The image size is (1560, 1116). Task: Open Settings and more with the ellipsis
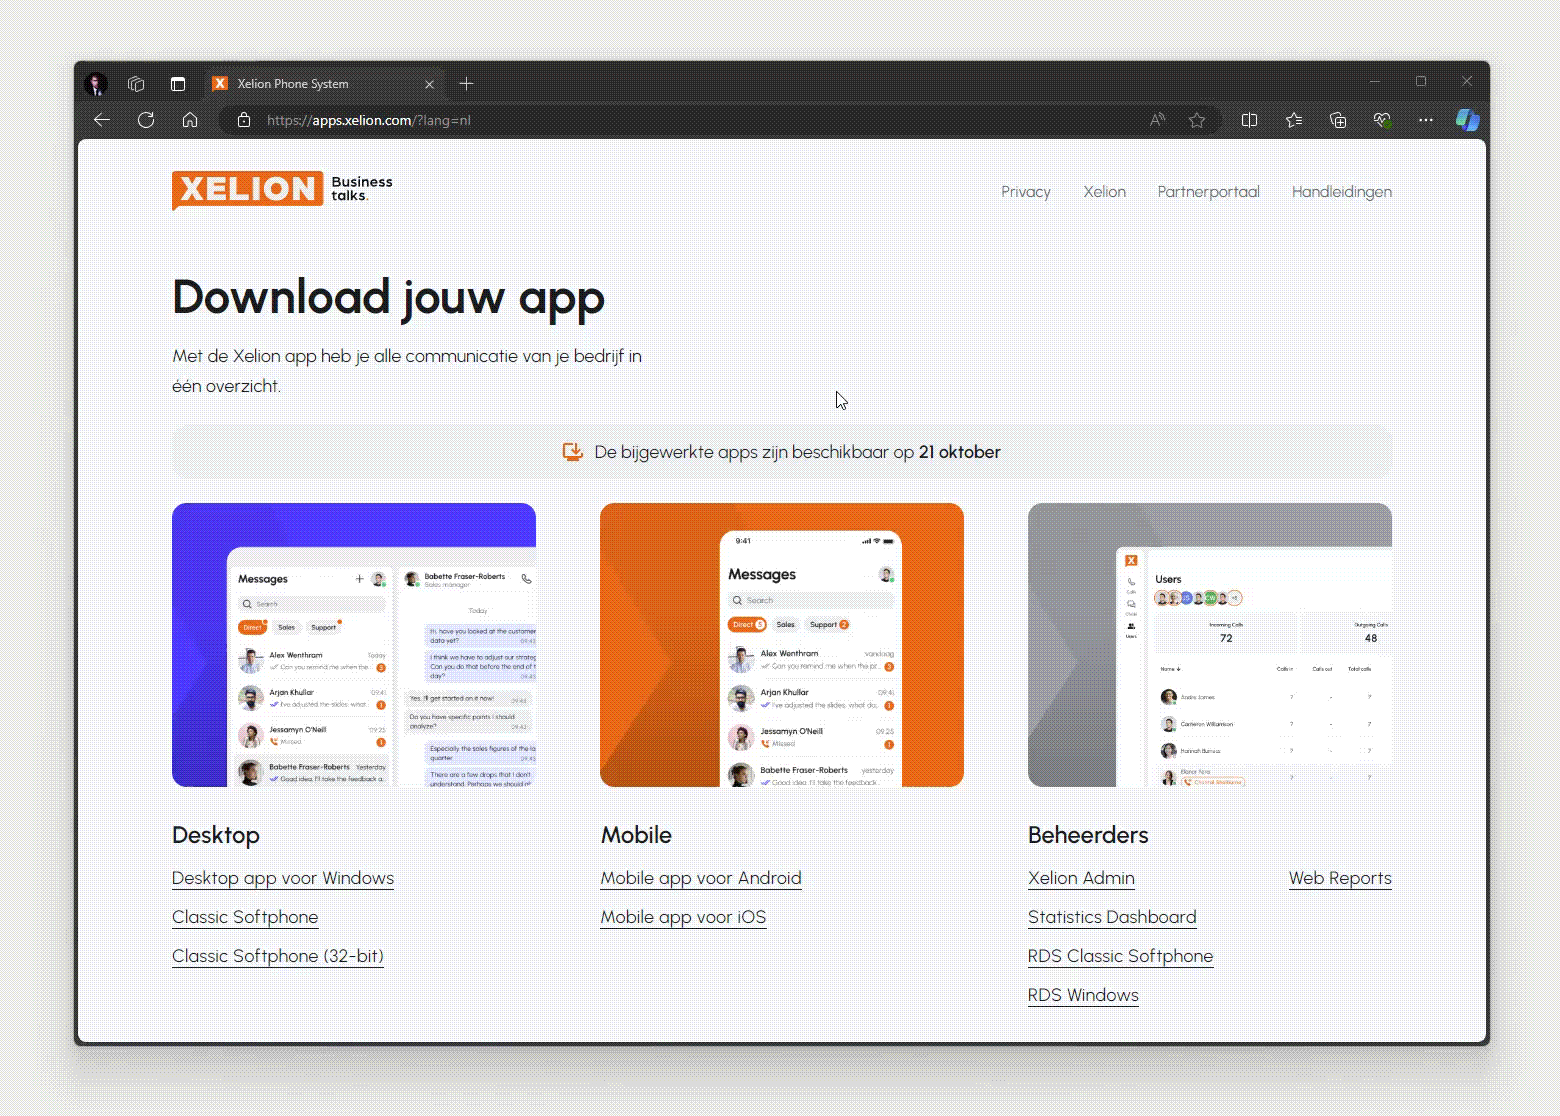coord(1427,120)
